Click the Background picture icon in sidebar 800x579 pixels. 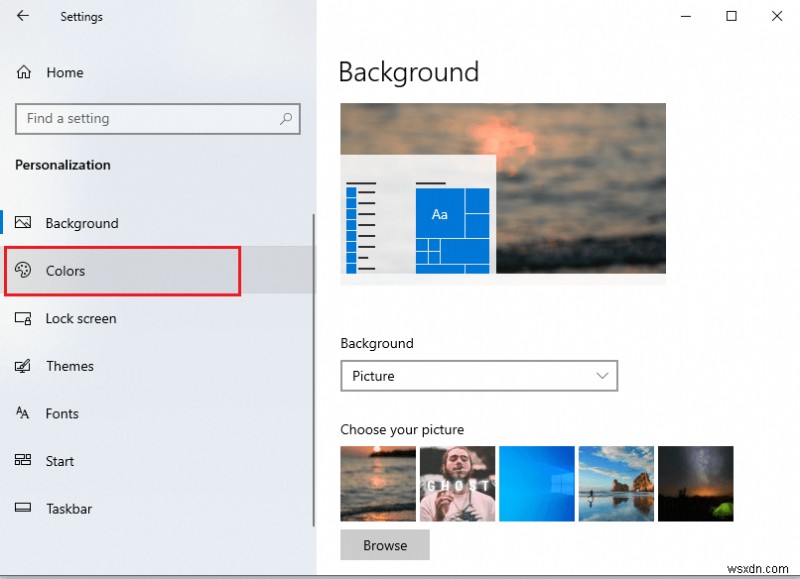(x=23, y=222)
